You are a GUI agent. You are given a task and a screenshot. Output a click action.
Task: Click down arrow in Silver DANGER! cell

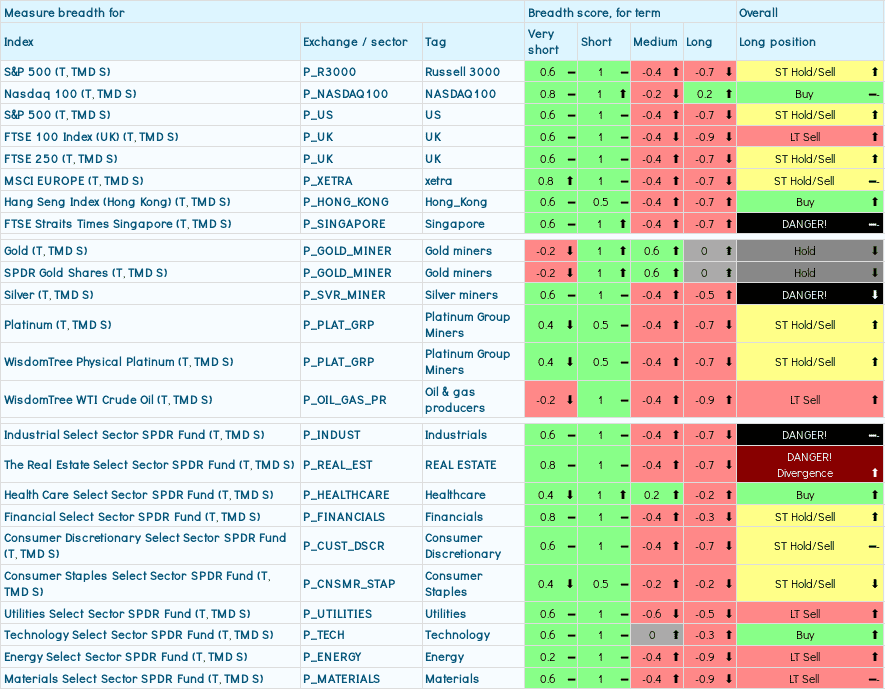[x=875, y=295]
